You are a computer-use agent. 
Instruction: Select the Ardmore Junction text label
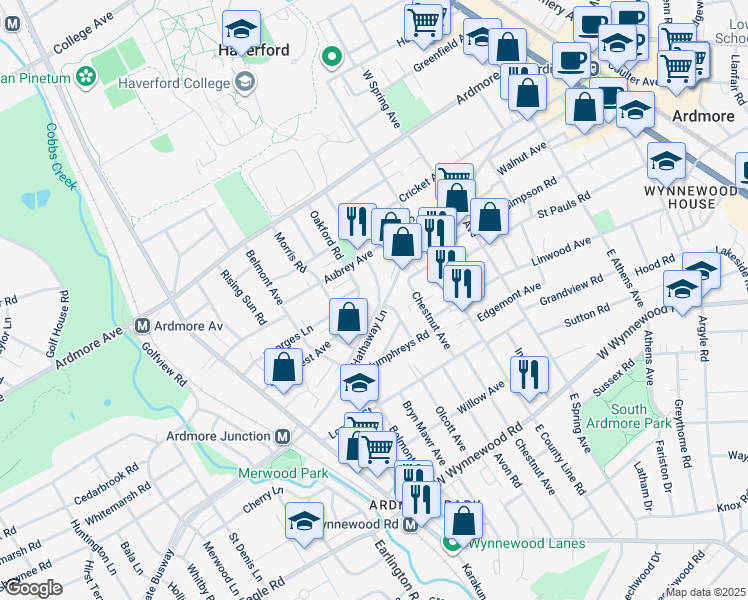[218, 436]
